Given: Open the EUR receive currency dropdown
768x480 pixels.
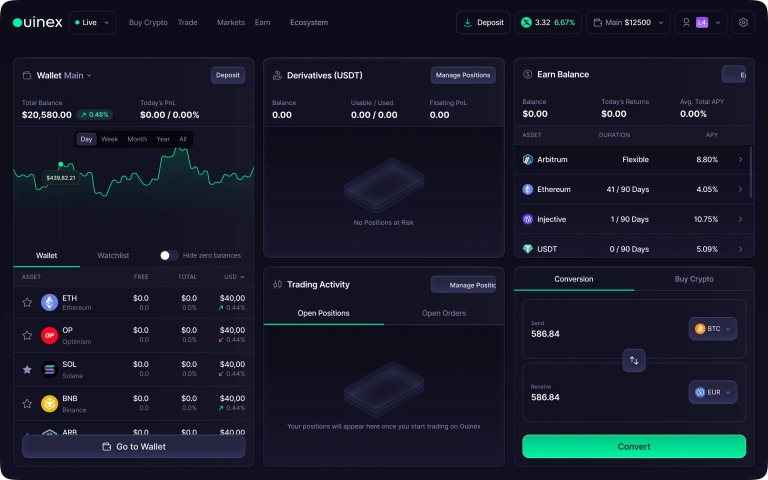Looking at the screenshot, I should tap(713, 392).
